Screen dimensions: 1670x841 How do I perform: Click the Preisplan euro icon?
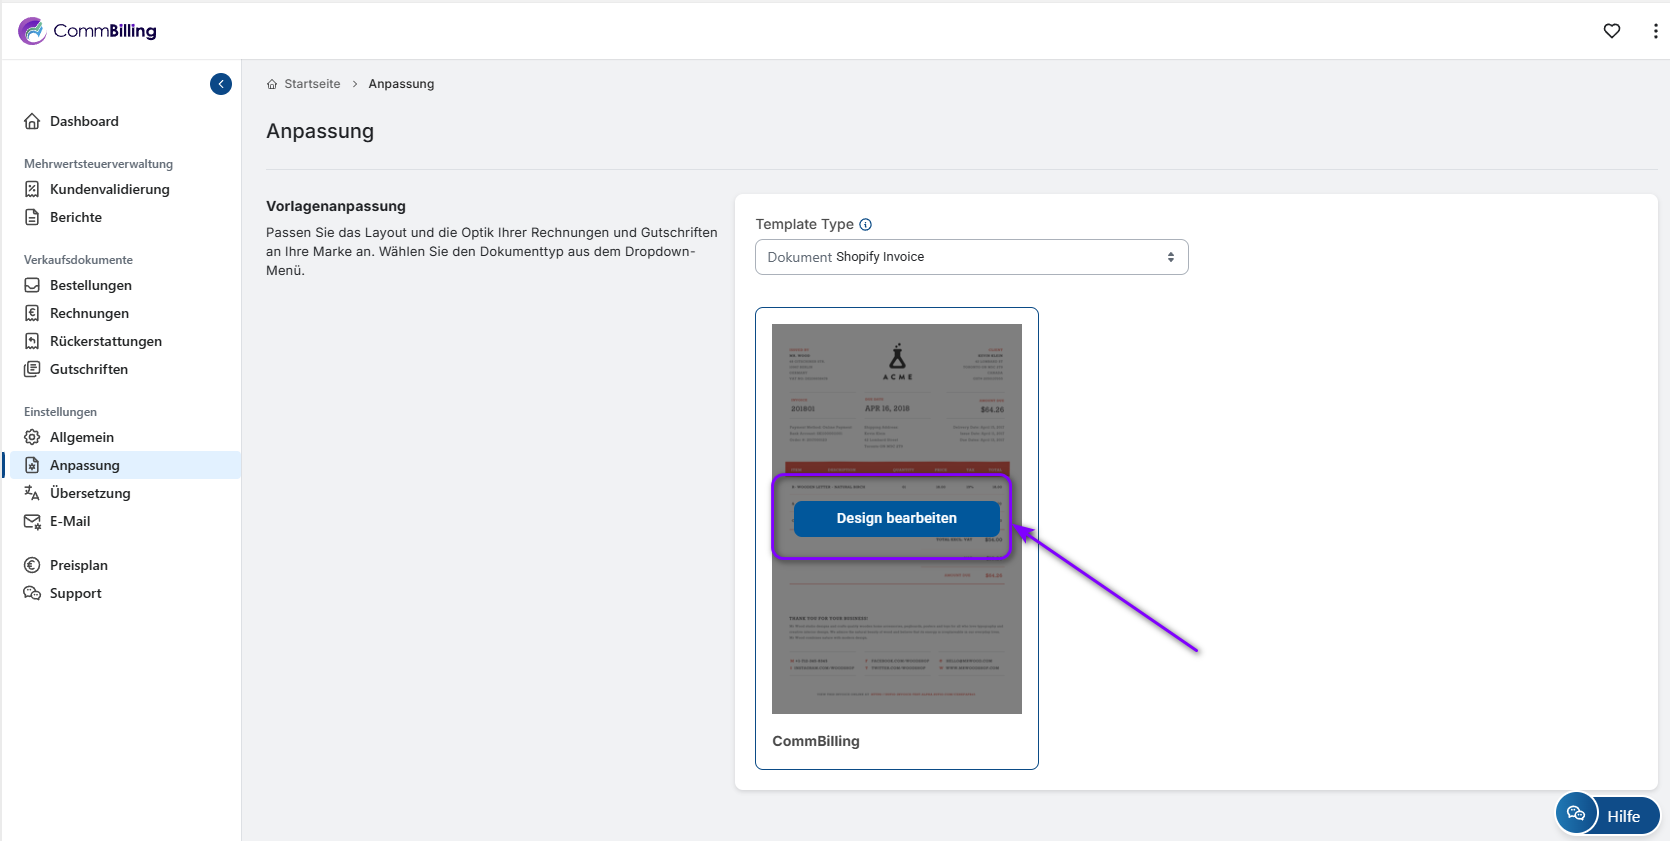[32, 565]
